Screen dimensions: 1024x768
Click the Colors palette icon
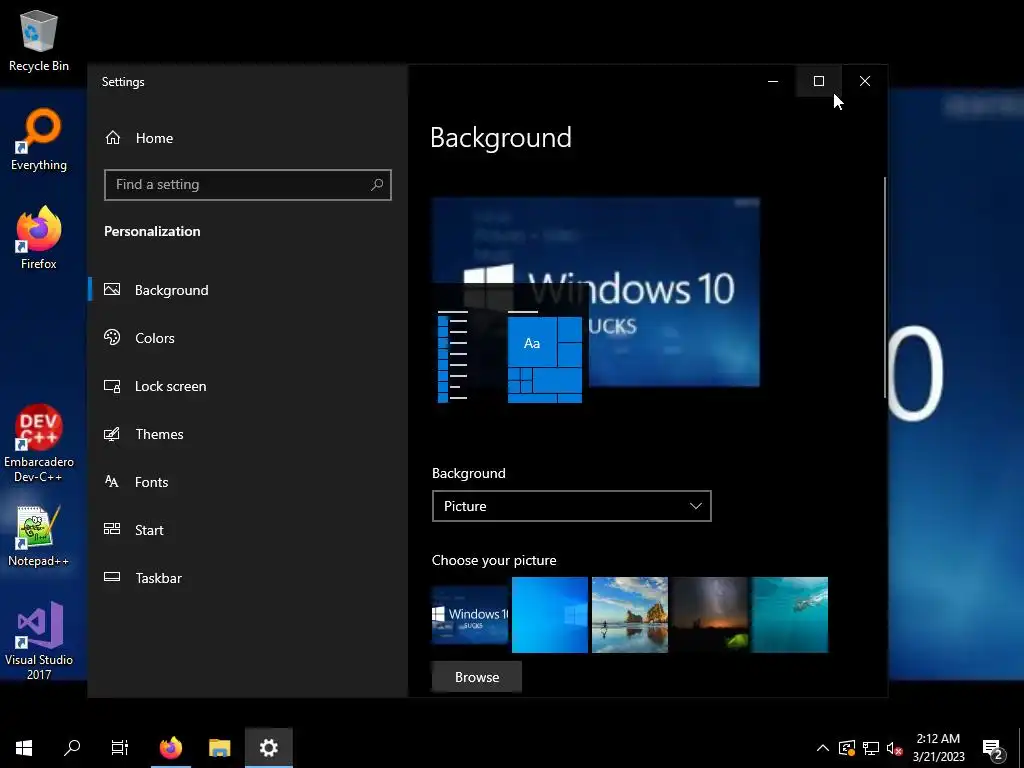(x=112, y=338)
